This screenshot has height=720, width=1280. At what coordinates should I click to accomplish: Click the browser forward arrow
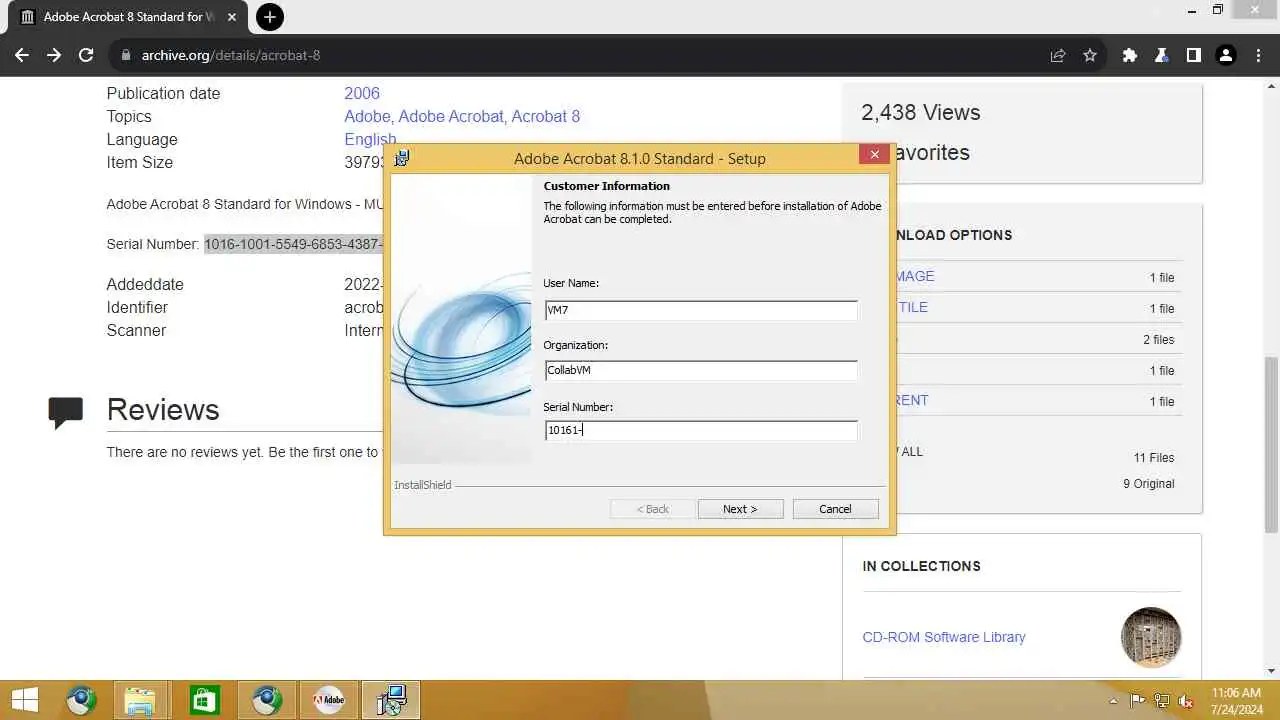point(54,55)
